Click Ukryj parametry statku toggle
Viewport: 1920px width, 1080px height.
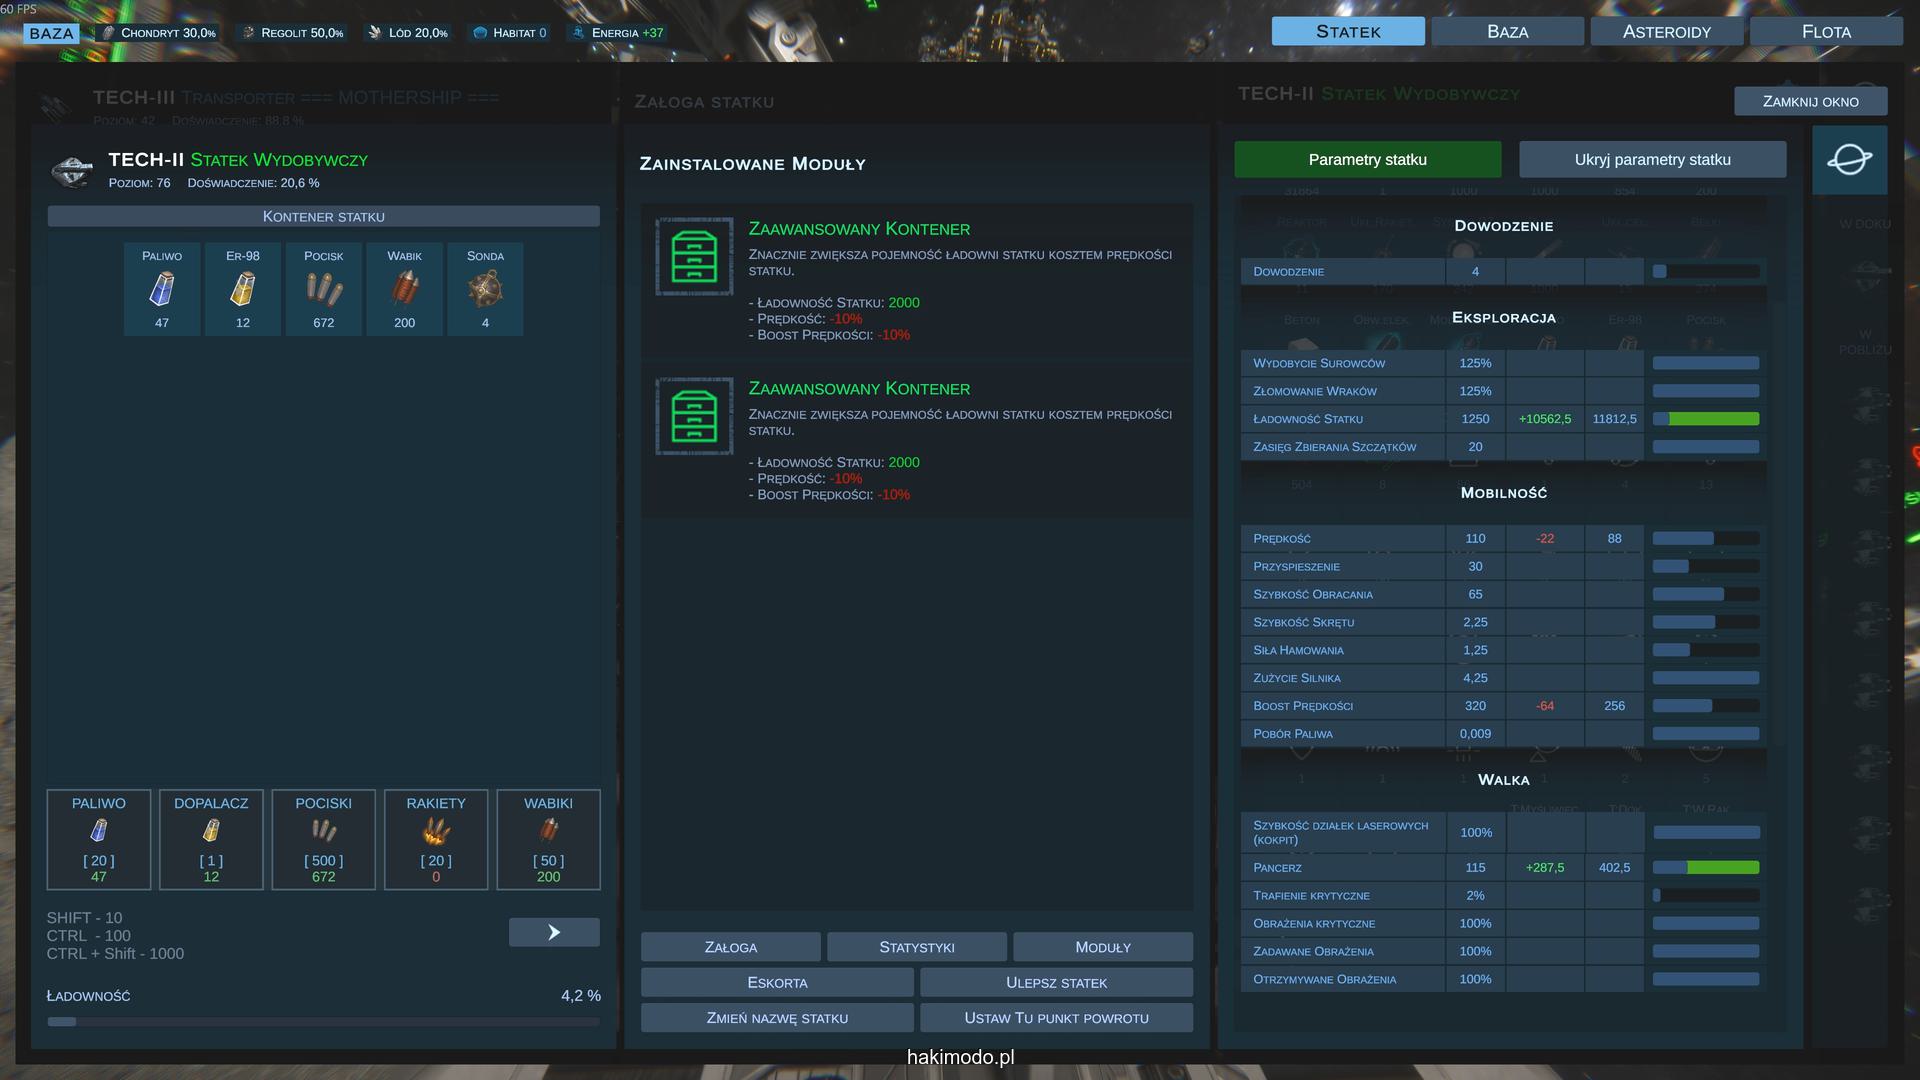tap(1652, 160)
